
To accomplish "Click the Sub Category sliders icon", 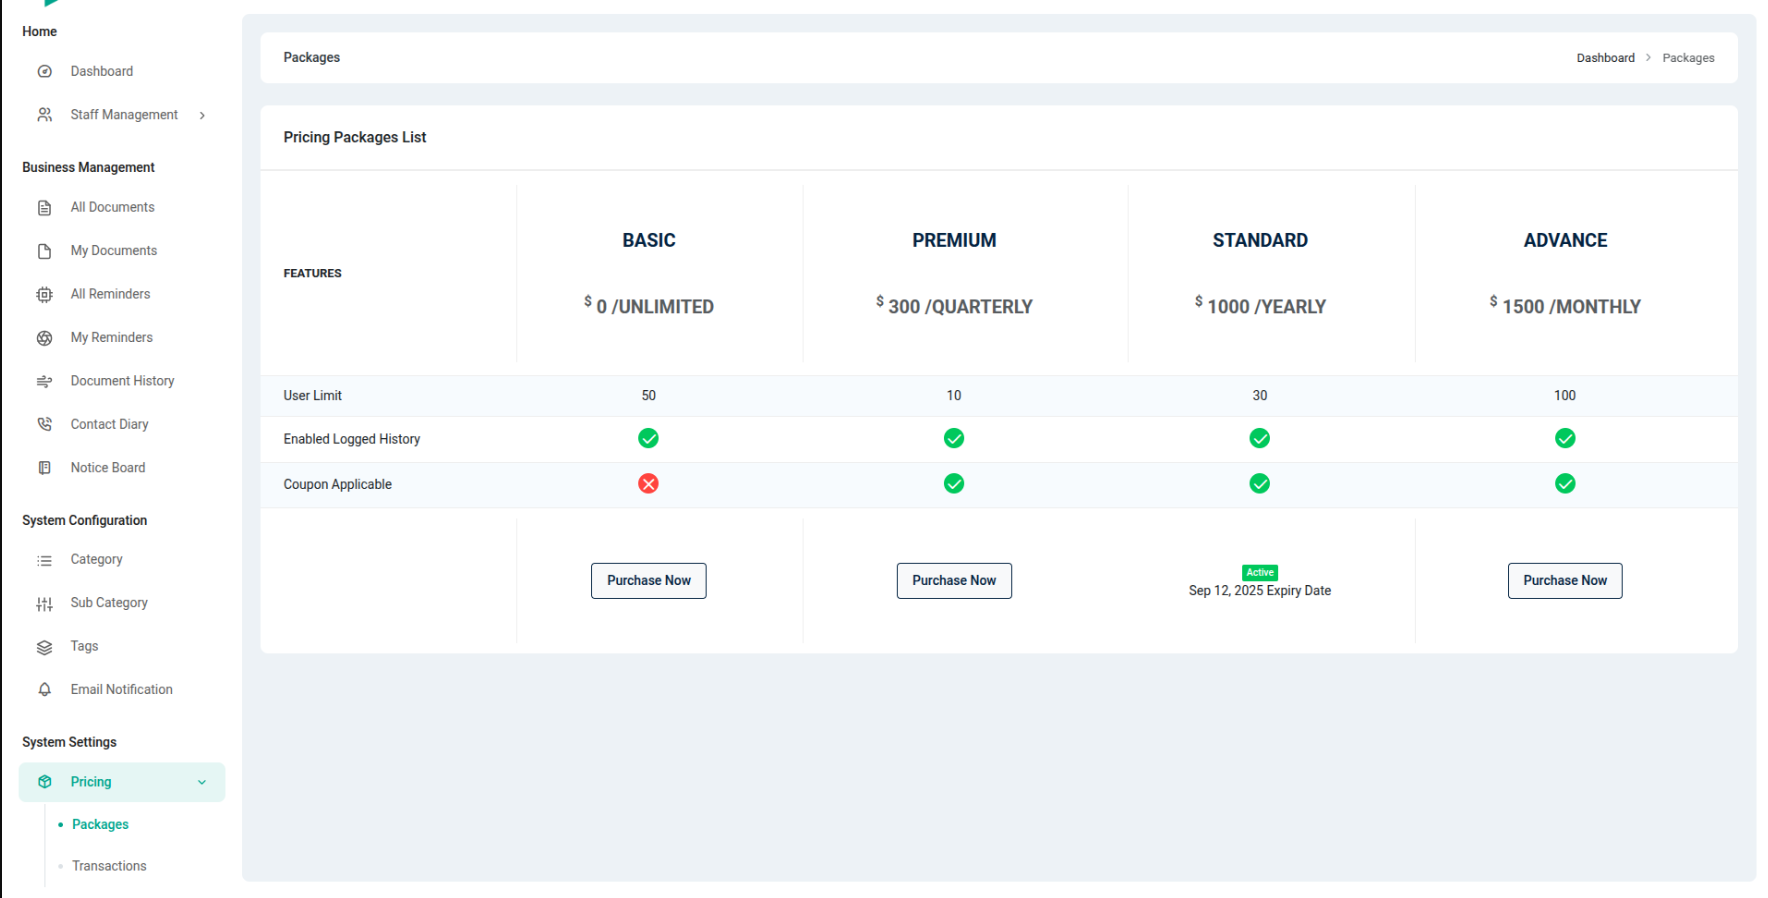I will click(44, 604).
